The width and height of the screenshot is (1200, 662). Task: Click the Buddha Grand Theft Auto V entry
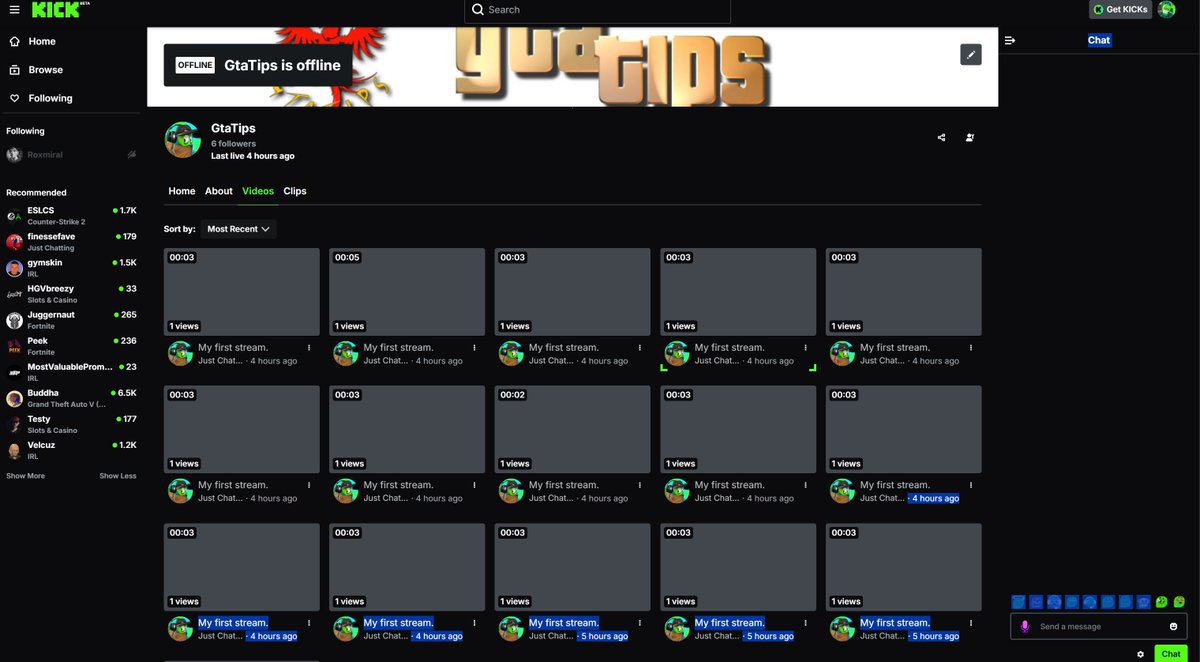tap(70, 398)
